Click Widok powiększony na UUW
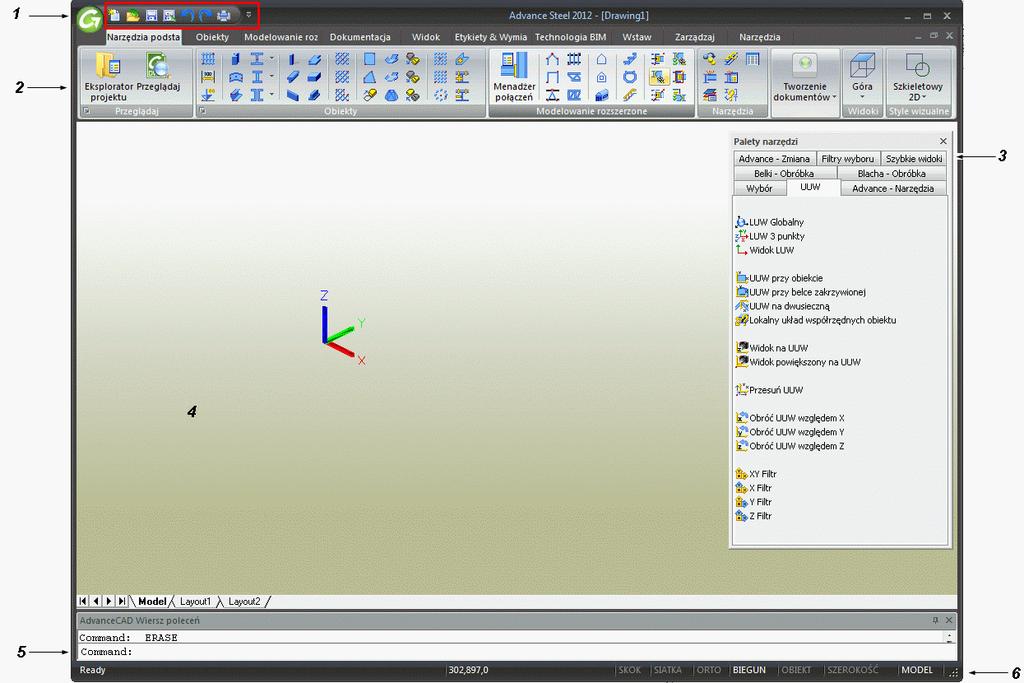Viewport: 1024px width, 683px height. 798,362
